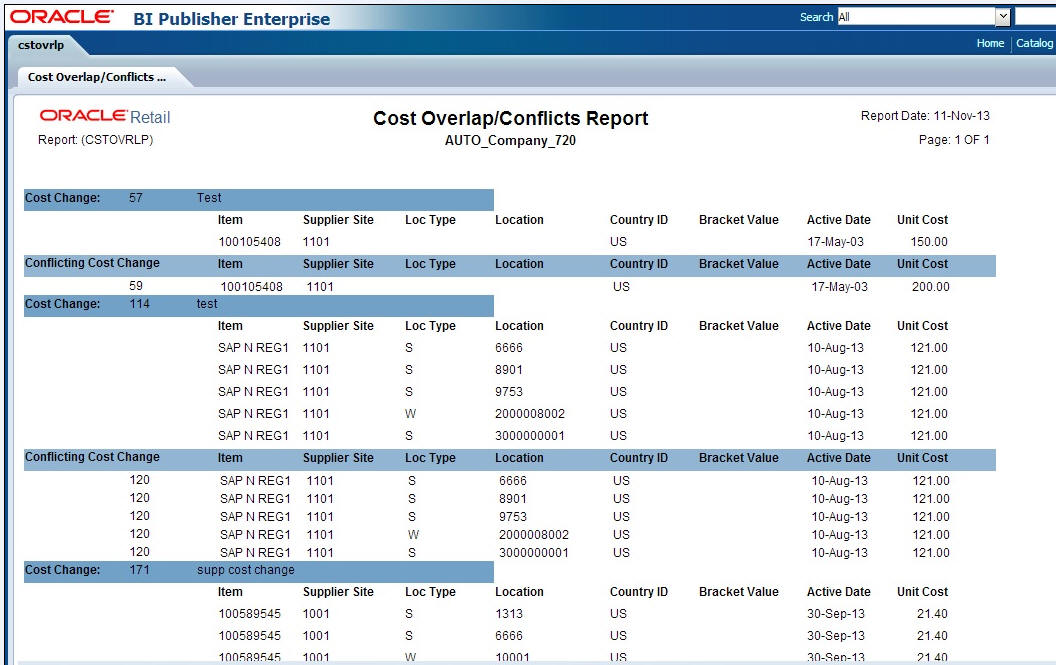Select the cstovrlp tab
Screen dimensions: 1056x665
click(x=41, y=45)
